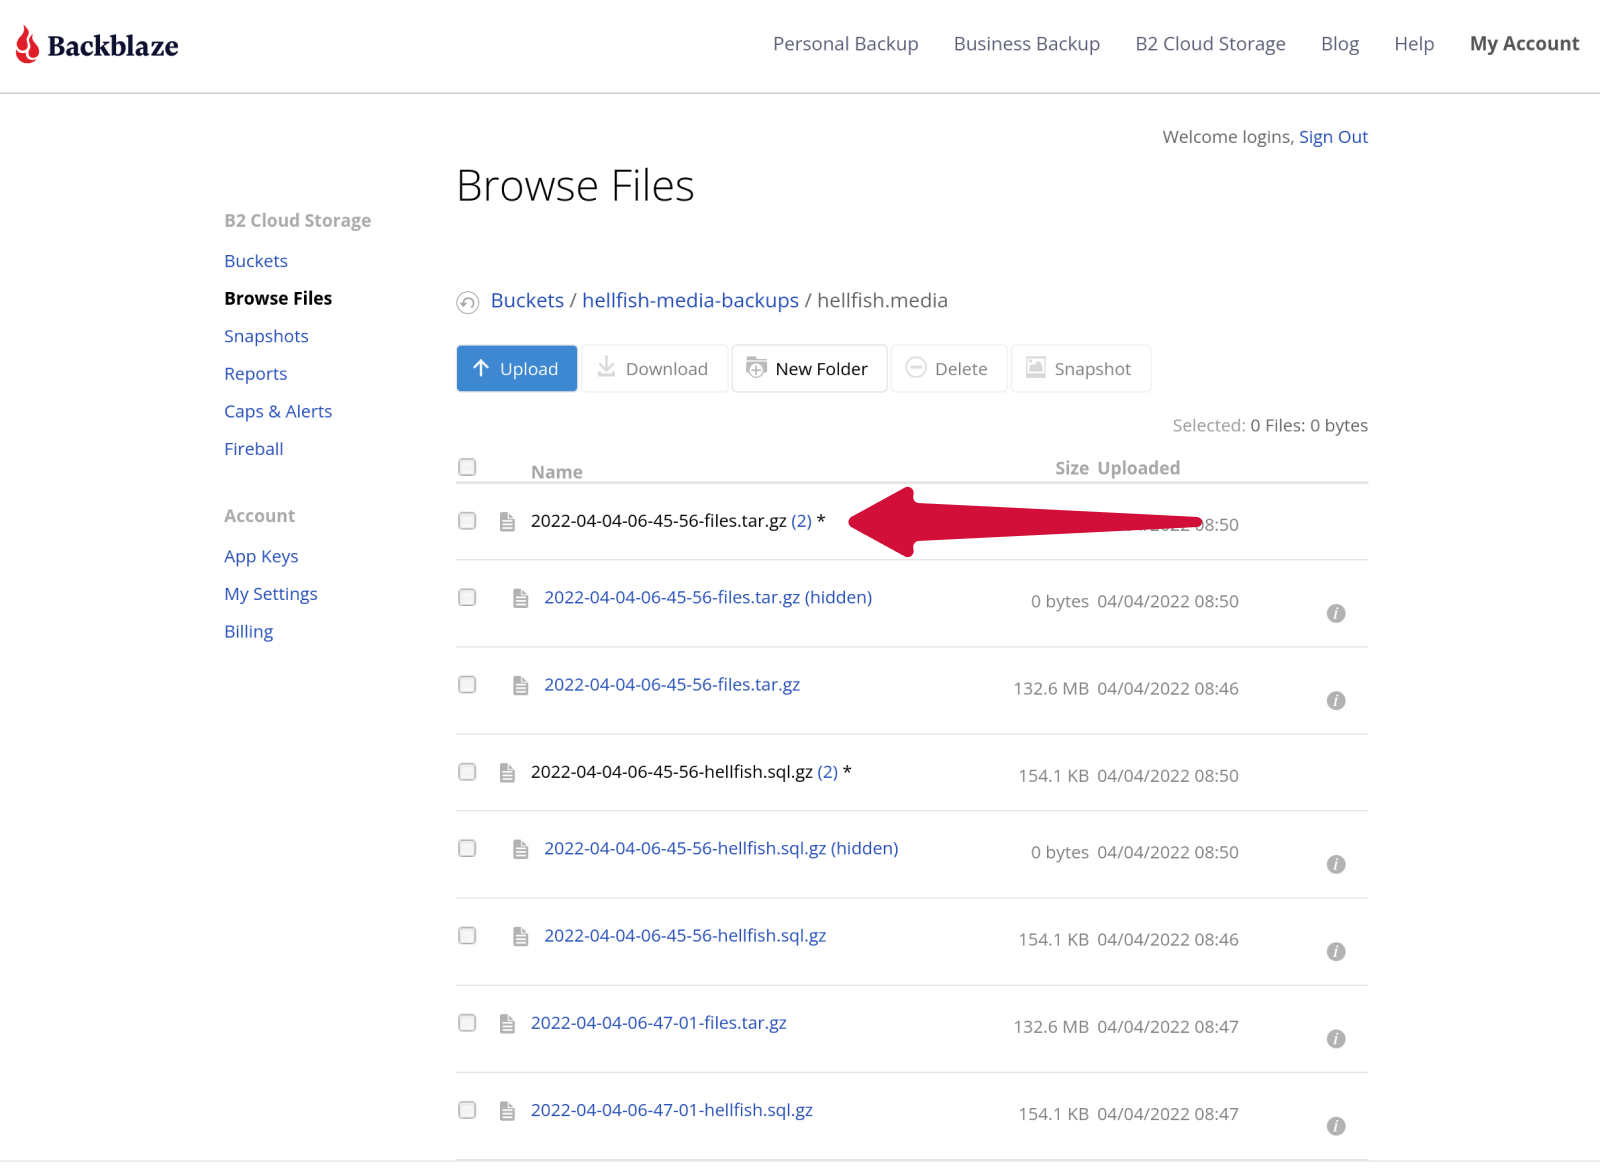Click file icon of 06-45-56-hellfish.sql.gz (2) row
This screenshot has width=1600, height=1170.
coord(507,773)
